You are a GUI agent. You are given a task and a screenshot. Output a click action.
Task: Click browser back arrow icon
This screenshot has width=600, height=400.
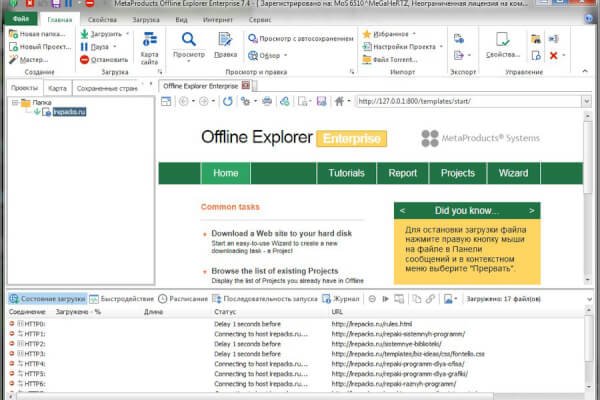pyautogui.click(x=183, y=101)
